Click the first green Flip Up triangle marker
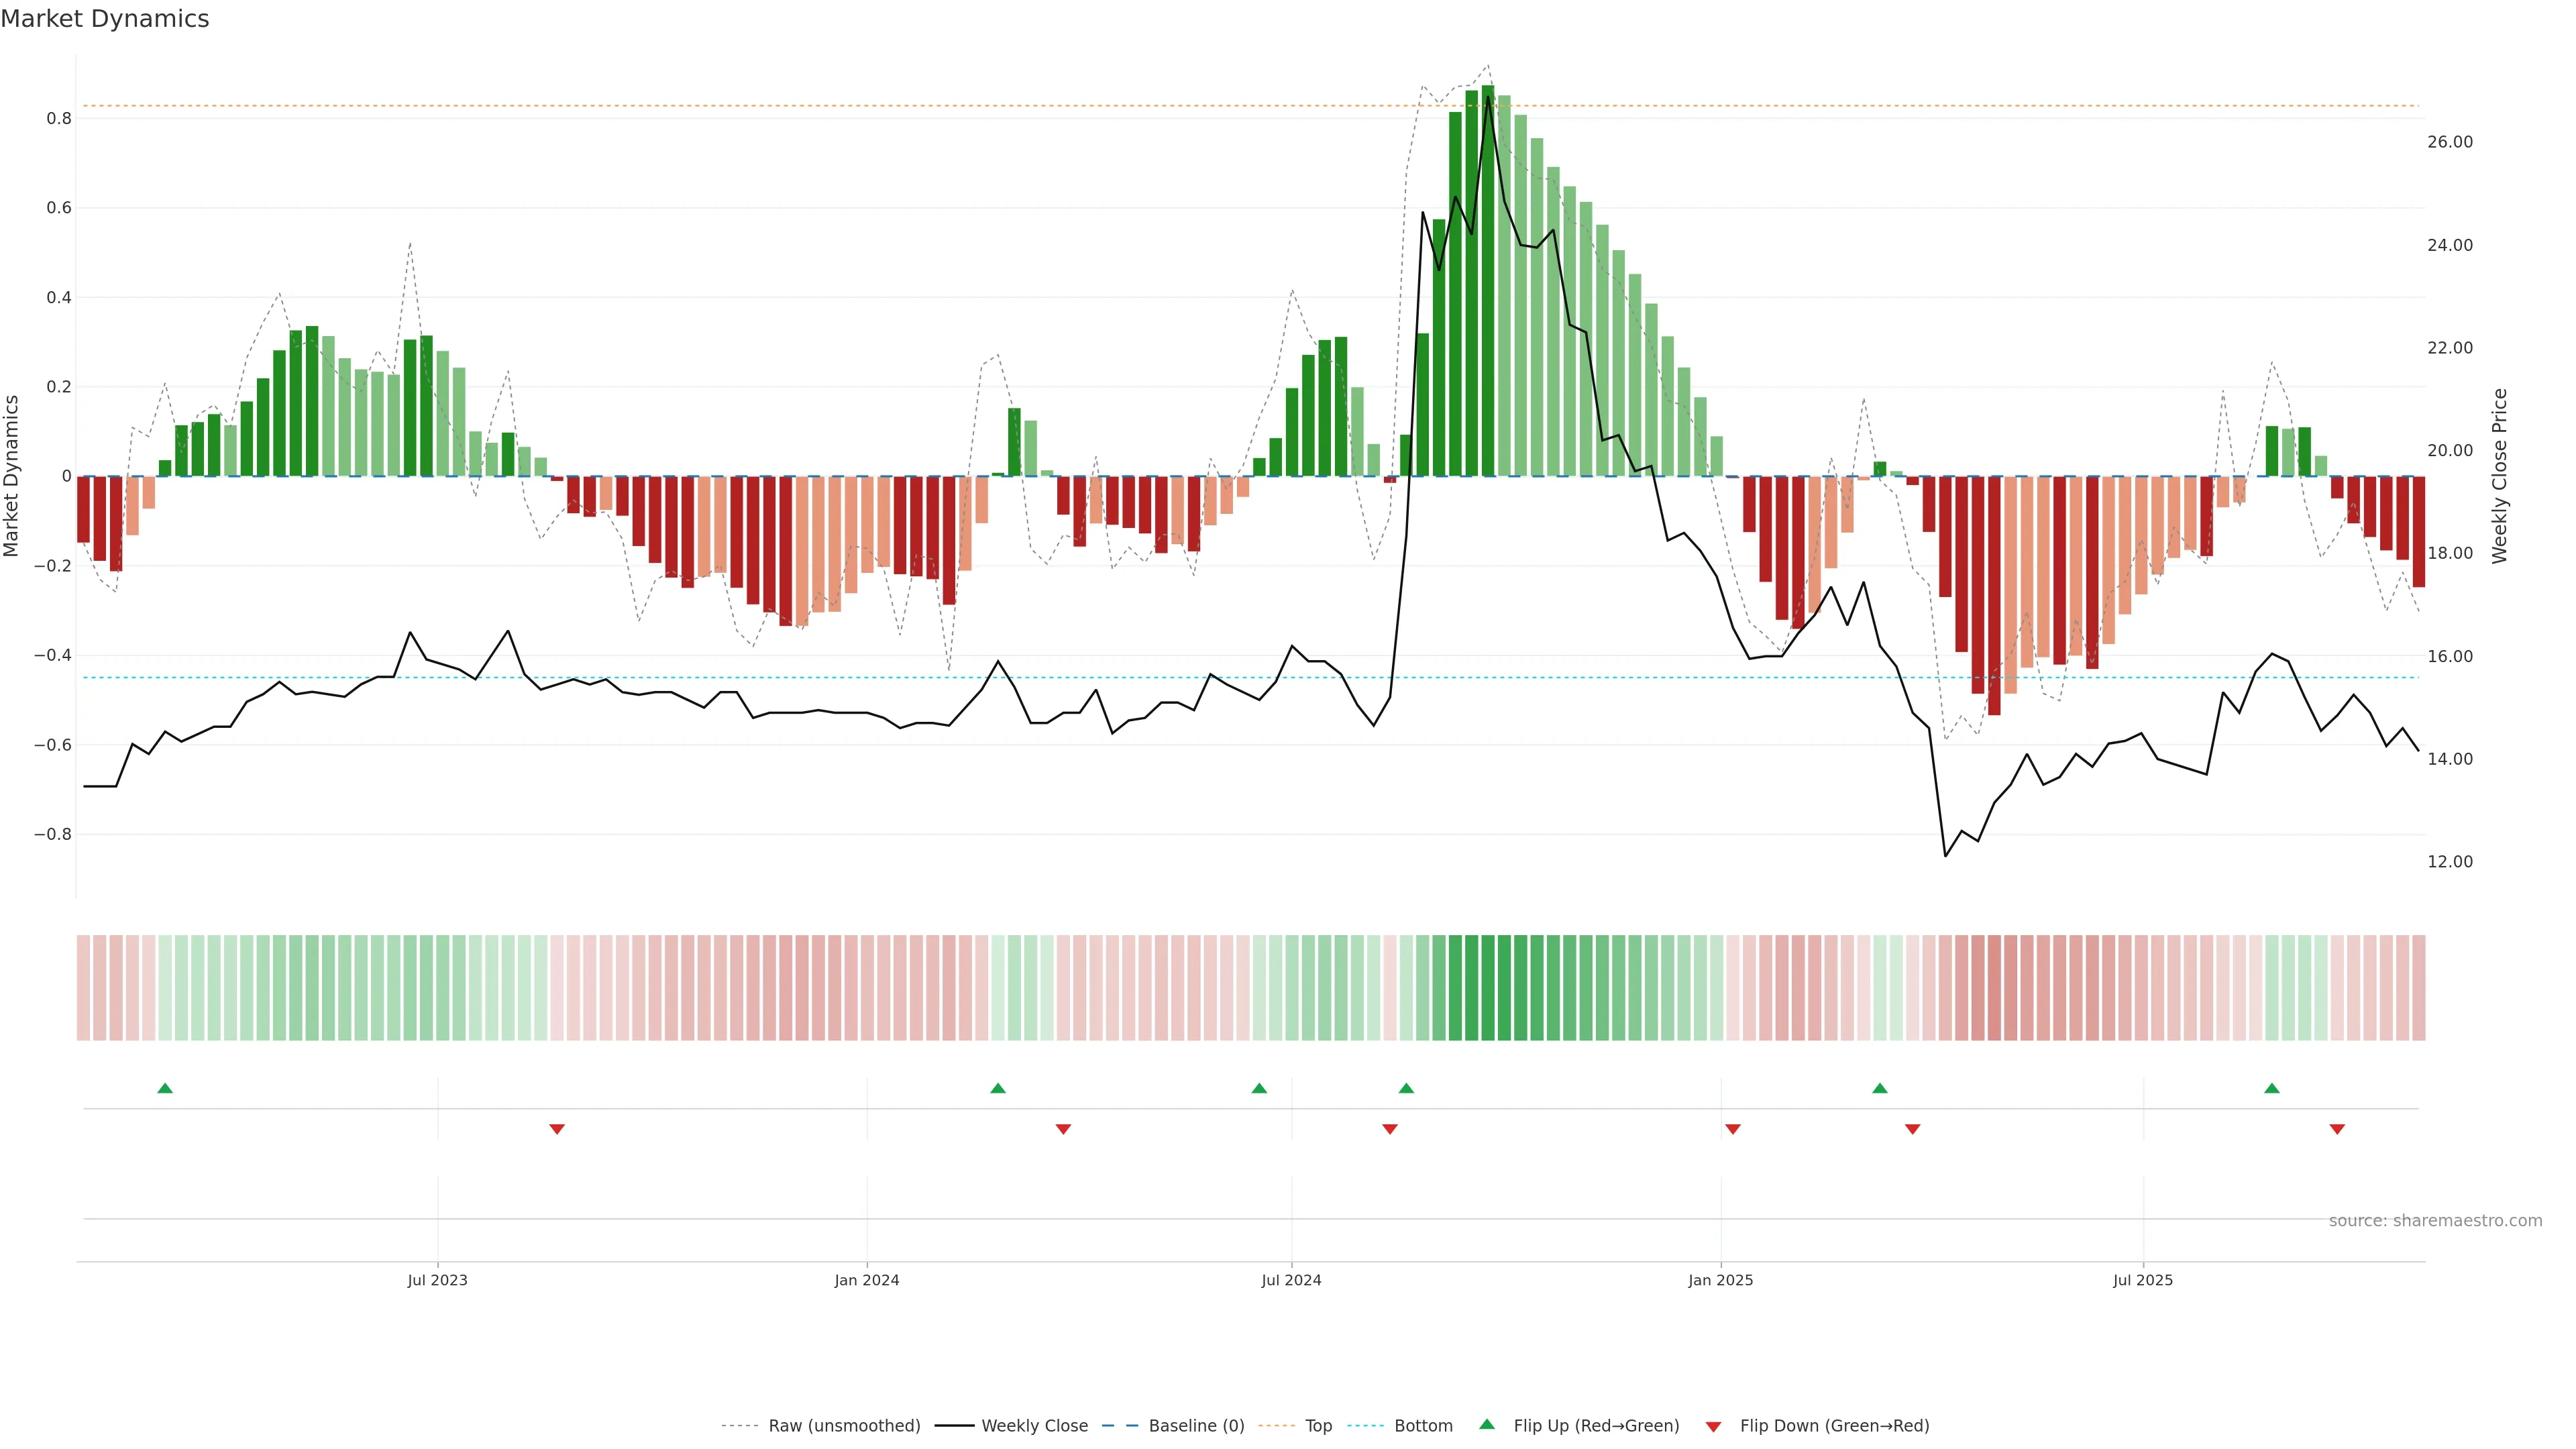 (165, 1088)
